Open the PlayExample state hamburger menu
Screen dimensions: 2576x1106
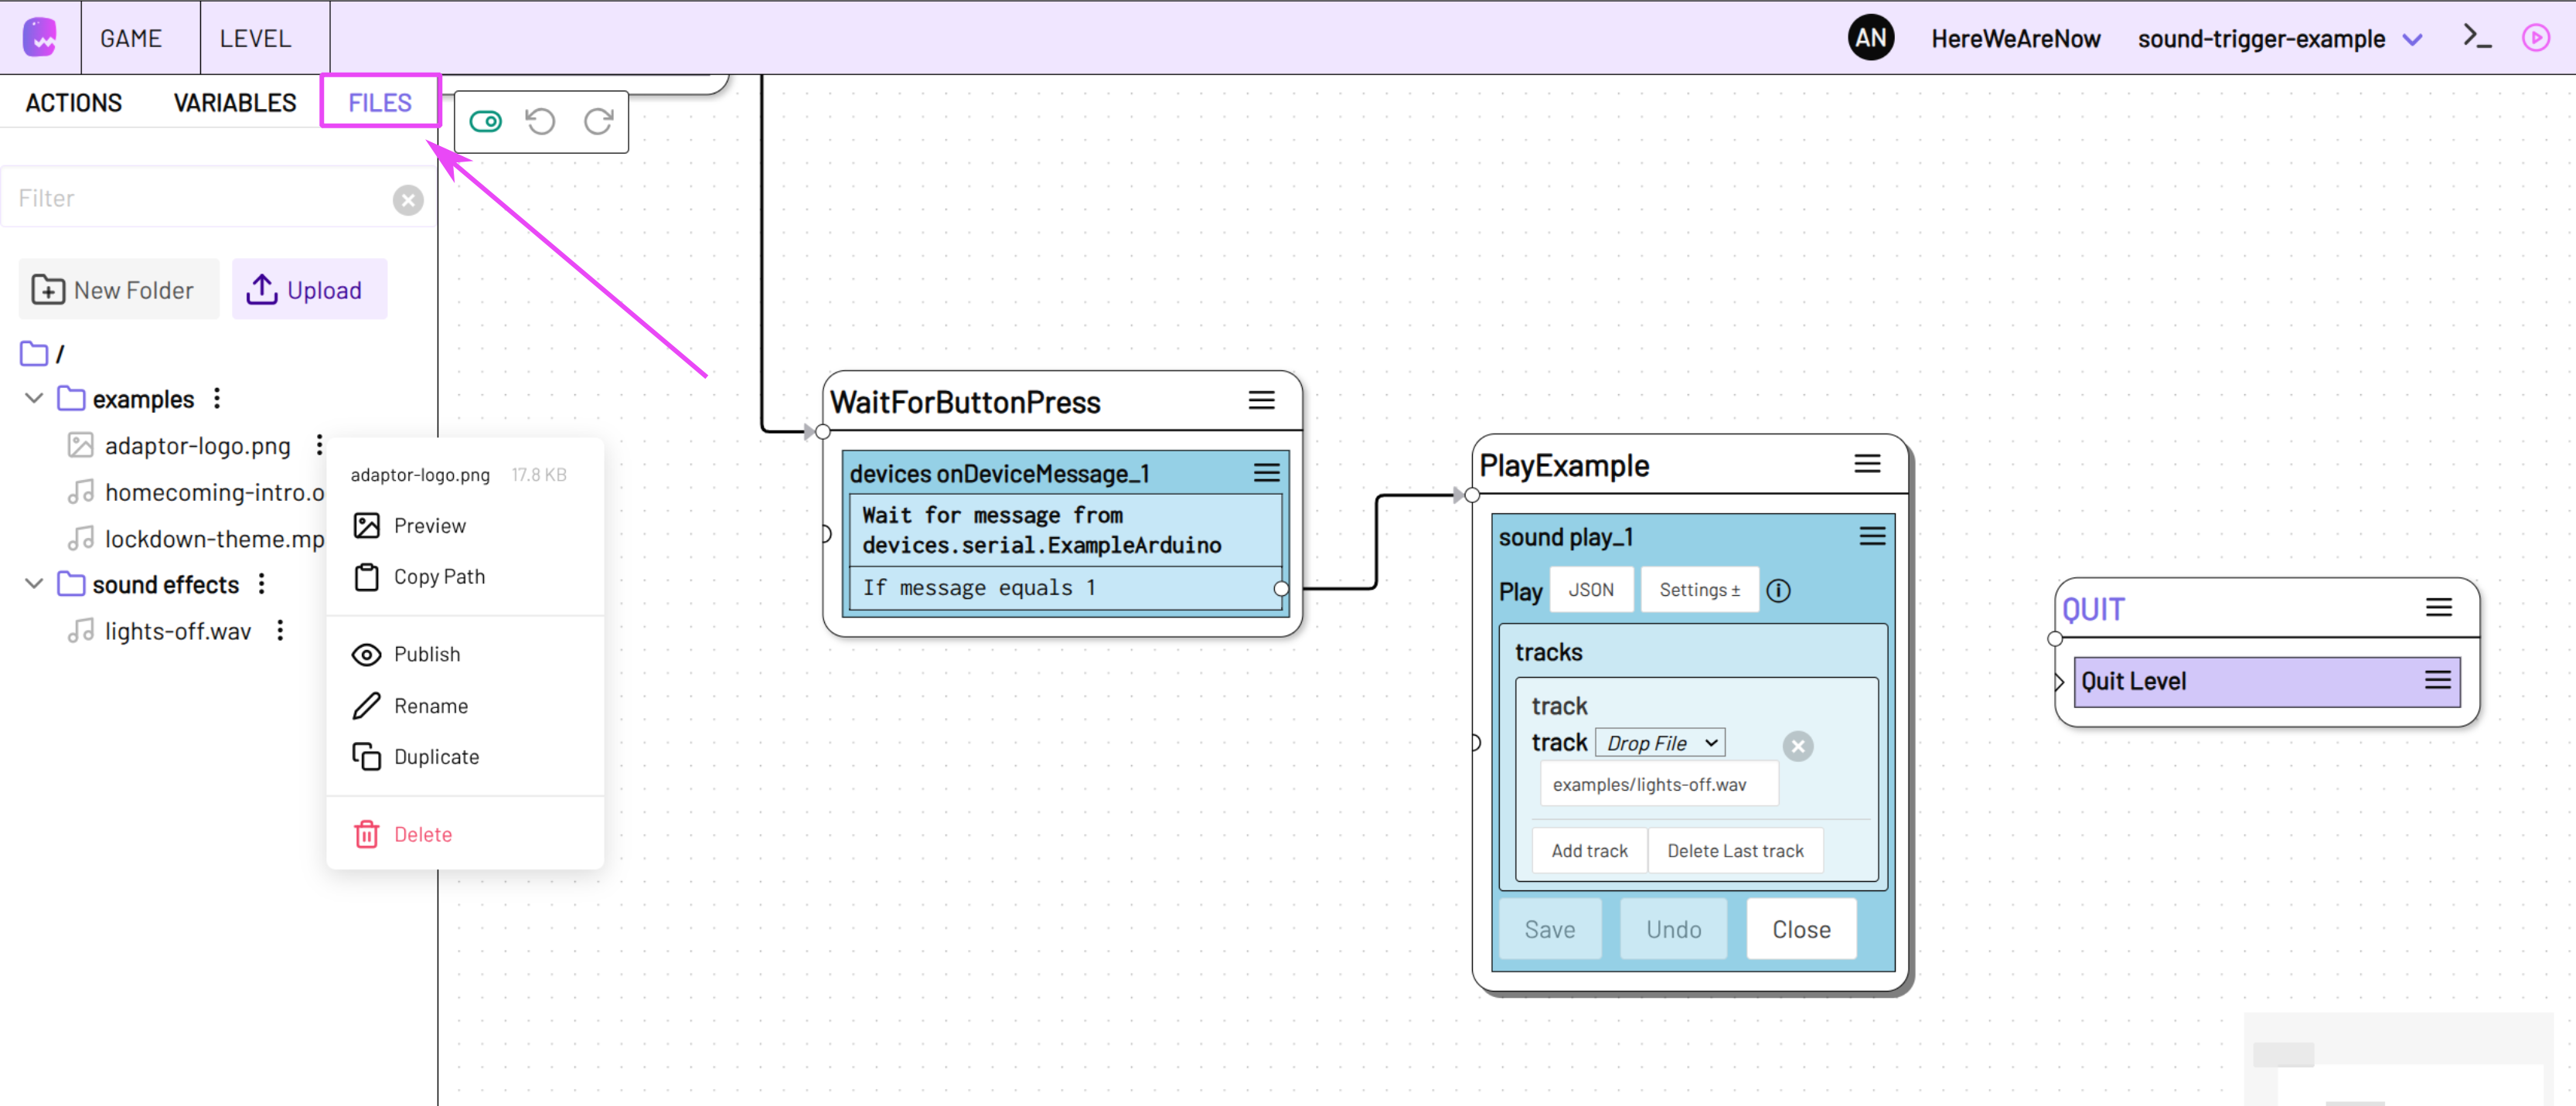(1867, 464)
